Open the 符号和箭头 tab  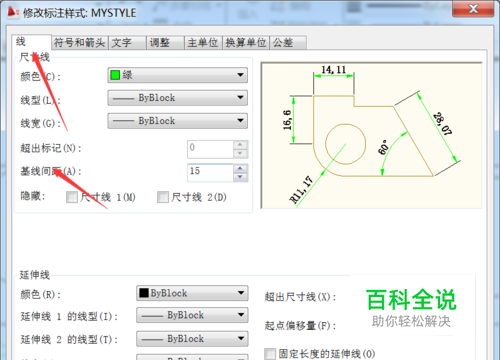(80, 43)
